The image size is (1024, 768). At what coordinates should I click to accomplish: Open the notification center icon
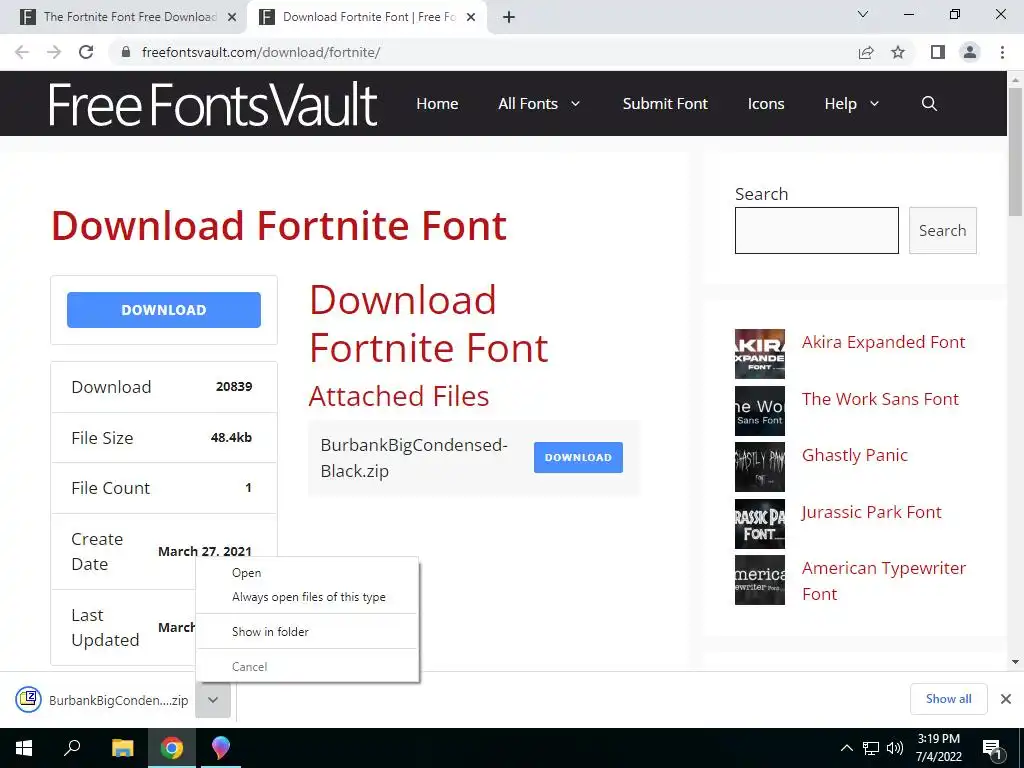point(992,749)
